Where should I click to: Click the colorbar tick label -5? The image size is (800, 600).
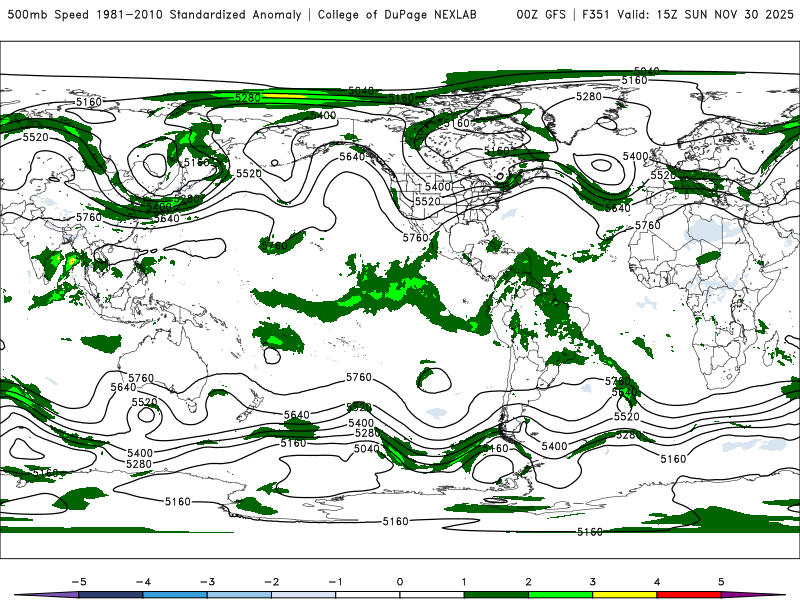coord(79,582)
